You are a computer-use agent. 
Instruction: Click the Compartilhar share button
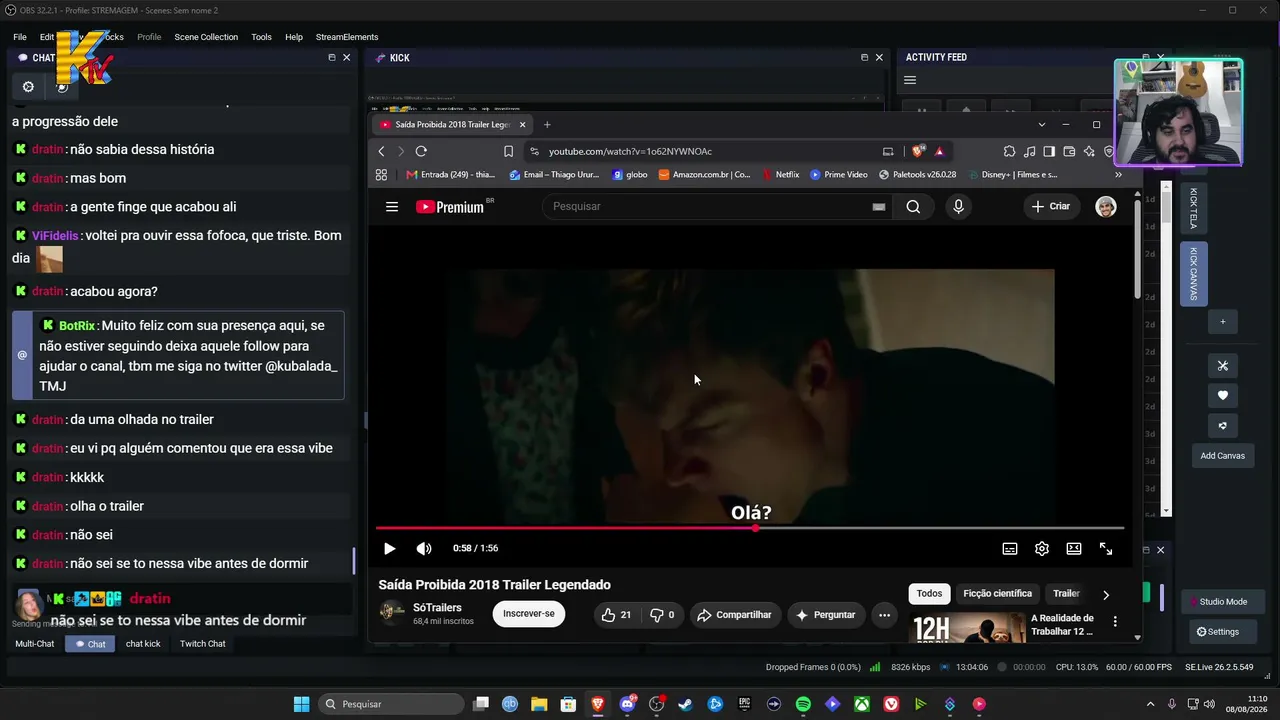pyautogui.click(x=734, y=615)
